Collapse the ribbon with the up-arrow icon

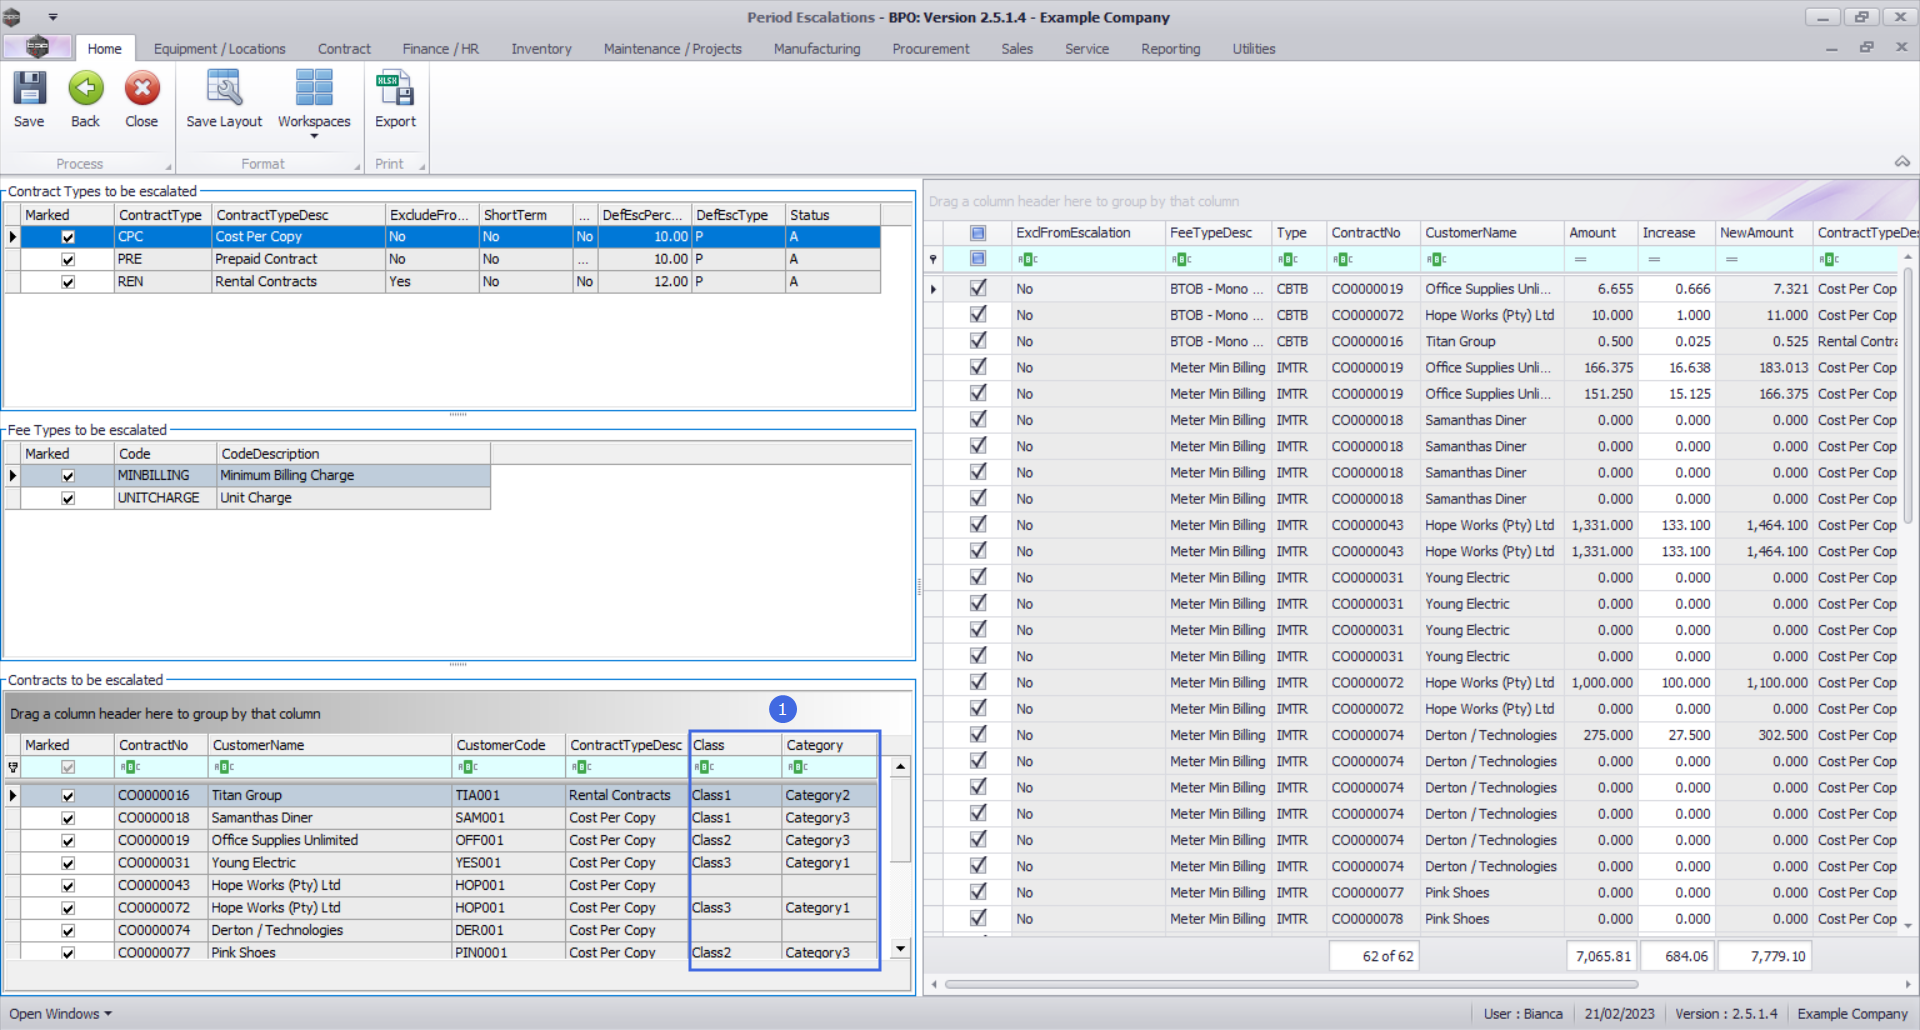pos(1902,162)
